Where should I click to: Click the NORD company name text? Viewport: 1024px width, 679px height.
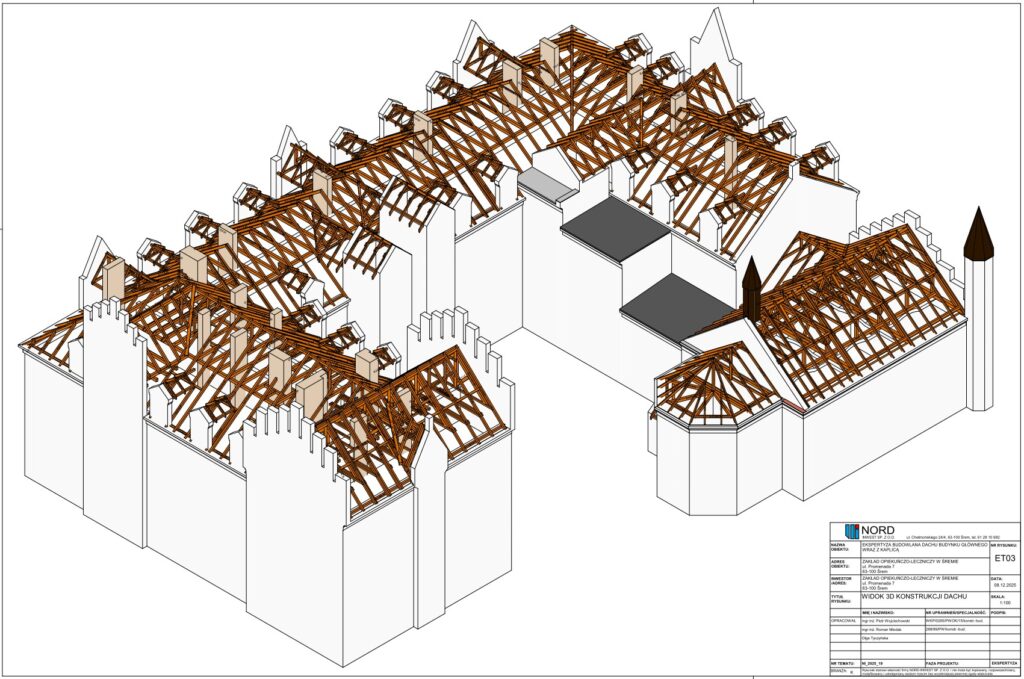878,529
